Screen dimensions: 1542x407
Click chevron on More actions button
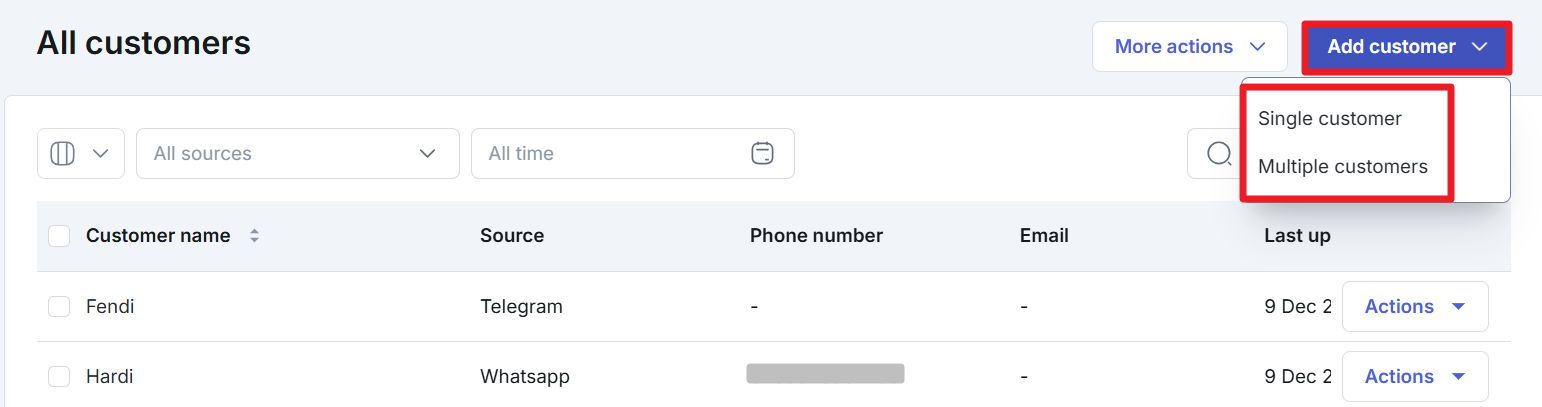[1258, 47]
